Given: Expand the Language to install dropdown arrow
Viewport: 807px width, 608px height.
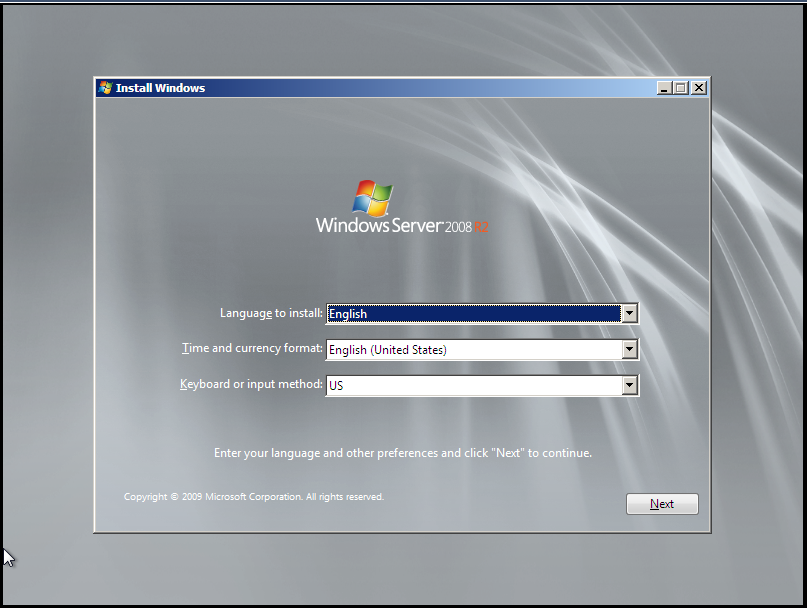Looking at the screenshot, I should click(629, 314).
